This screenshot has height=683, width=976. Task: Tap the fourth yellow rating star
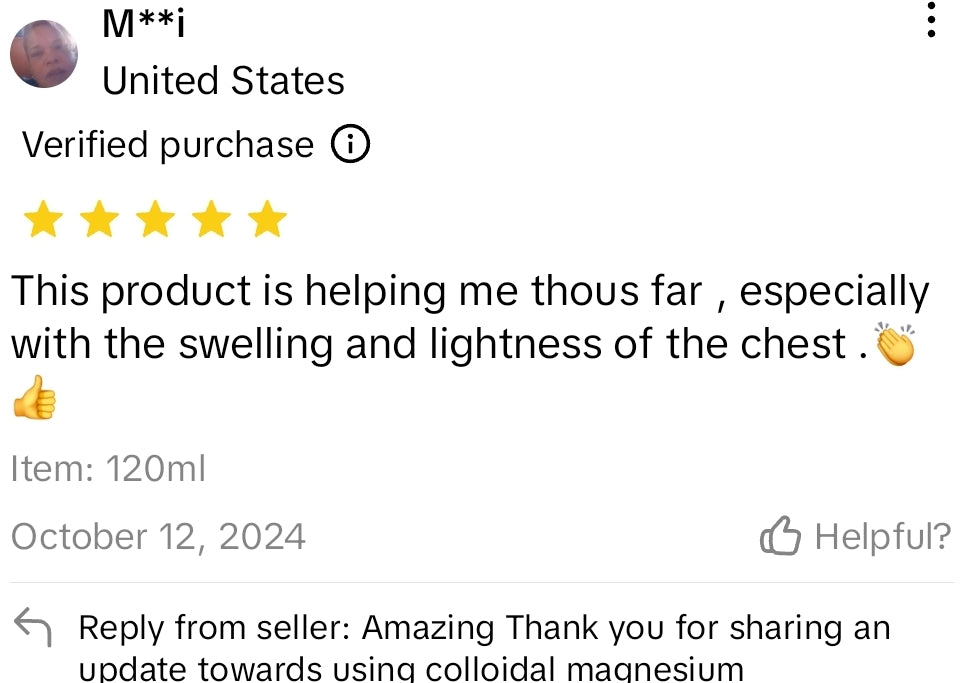click(211, 220)
